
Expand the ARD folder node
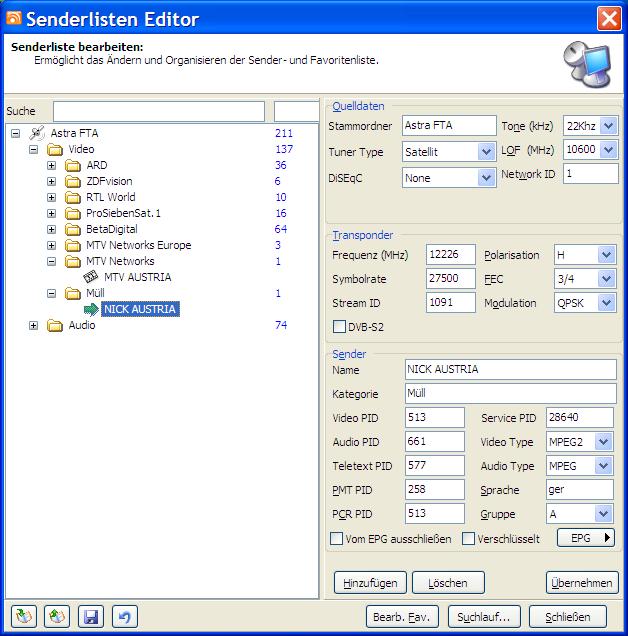(52, 165)
